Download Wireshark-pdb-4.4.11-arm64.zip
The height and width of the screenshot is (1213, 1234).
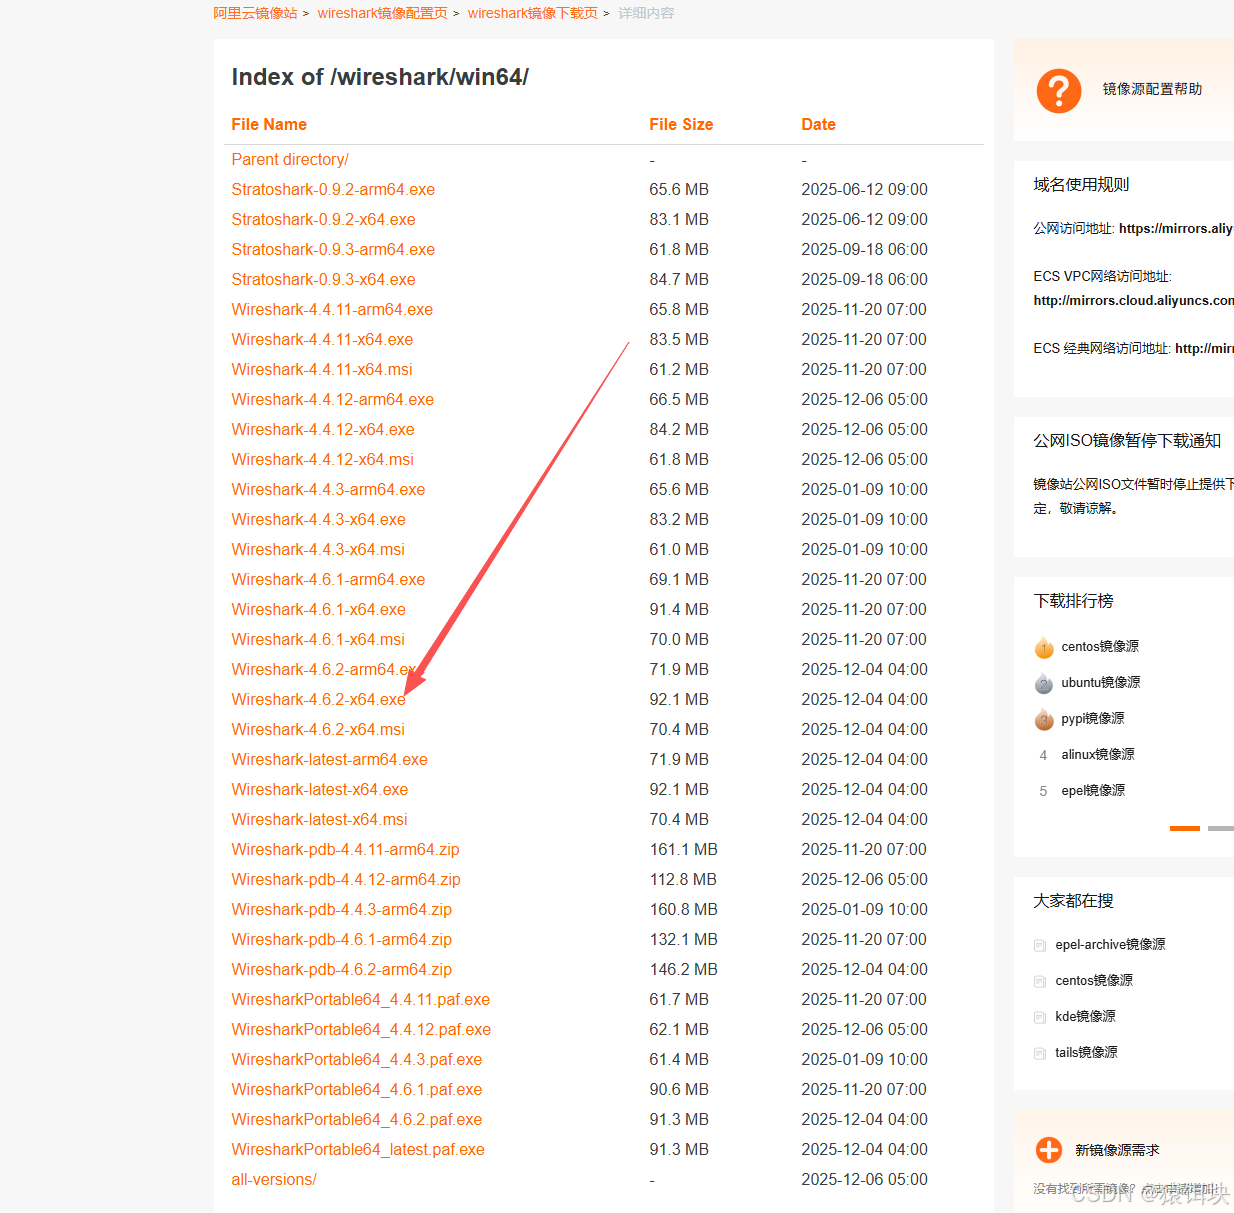click(345, 849)
